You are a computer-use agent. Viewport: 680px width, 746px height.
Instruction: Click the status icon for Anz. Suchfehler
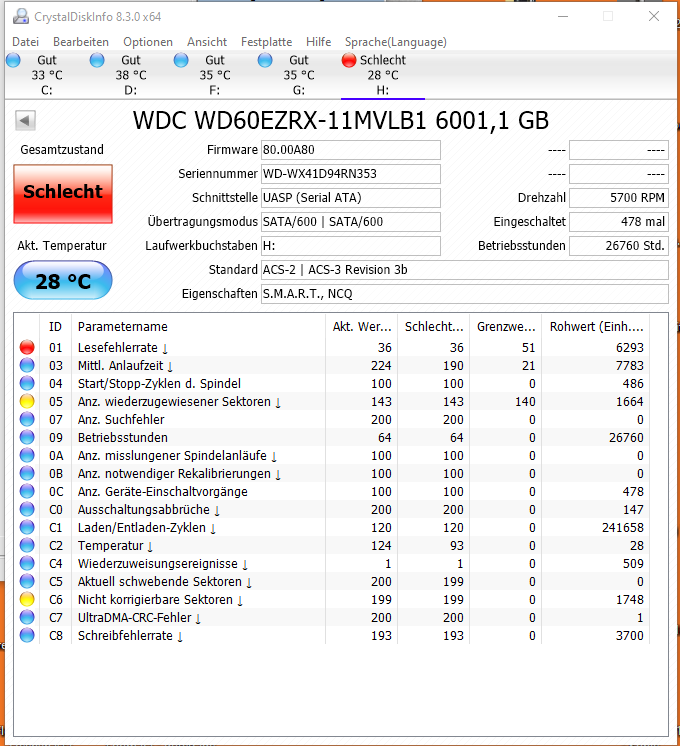tap(27, 420)
